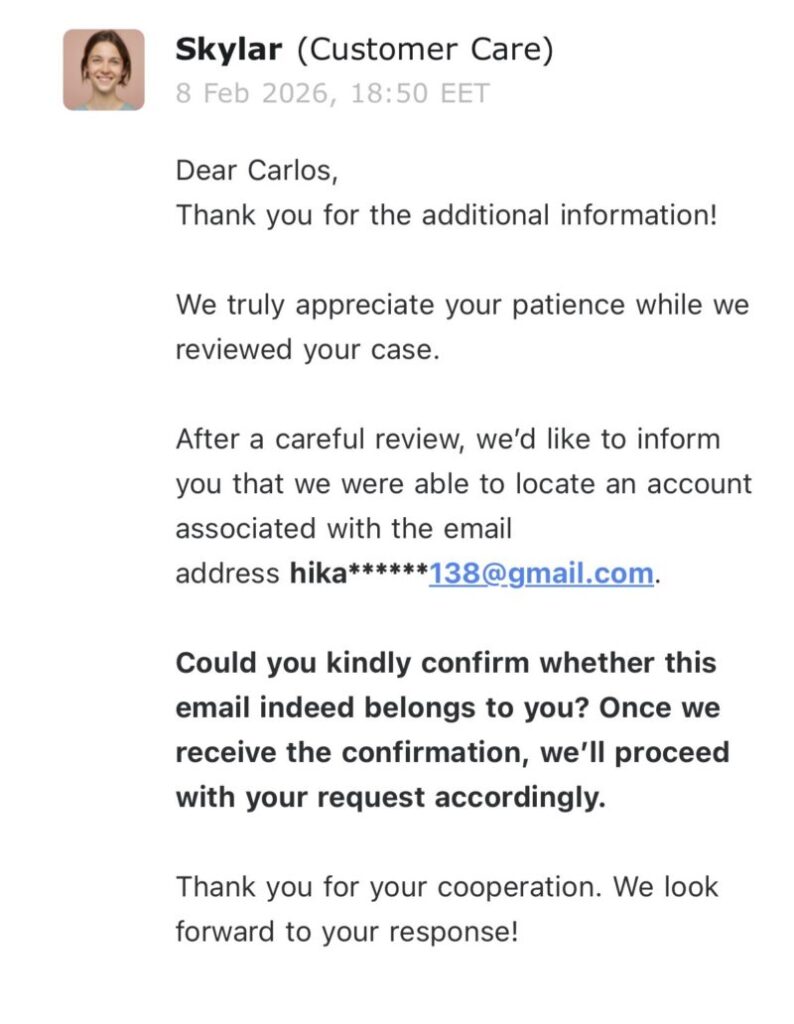Screen dimensions: 794x1024
Task: Click the Dear Carlos greeting line
Action: click(257, 170)
